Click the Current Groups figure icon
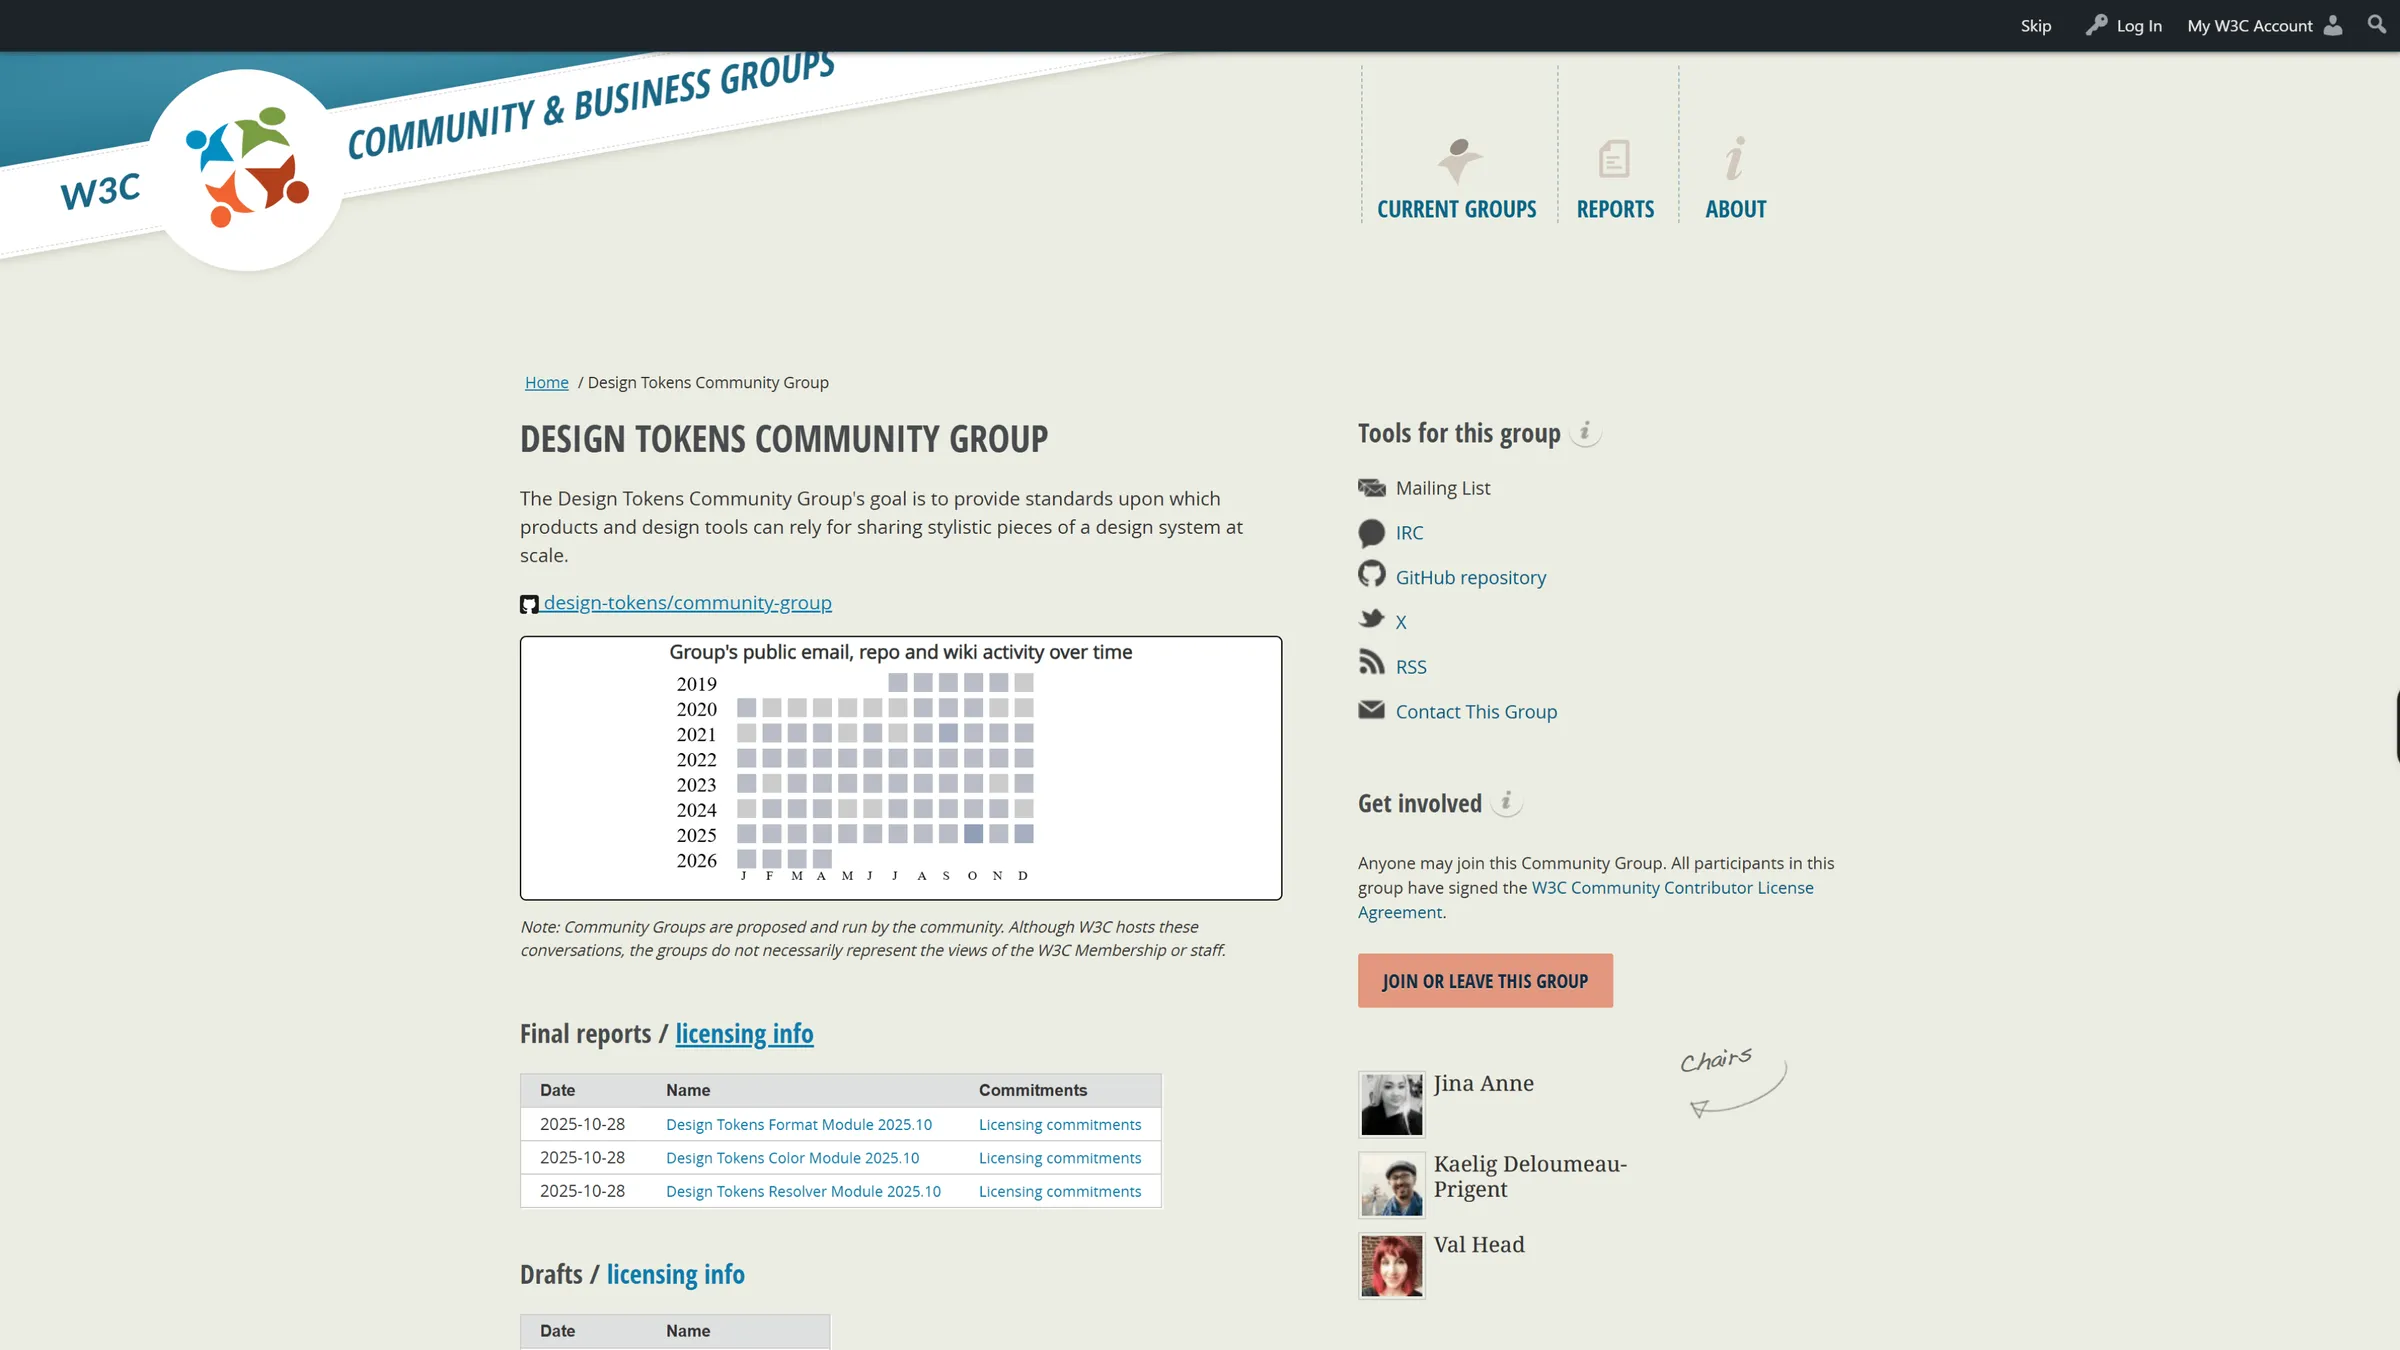The width and height of the screenshot is (2400, 1350). coord(1459,160)
